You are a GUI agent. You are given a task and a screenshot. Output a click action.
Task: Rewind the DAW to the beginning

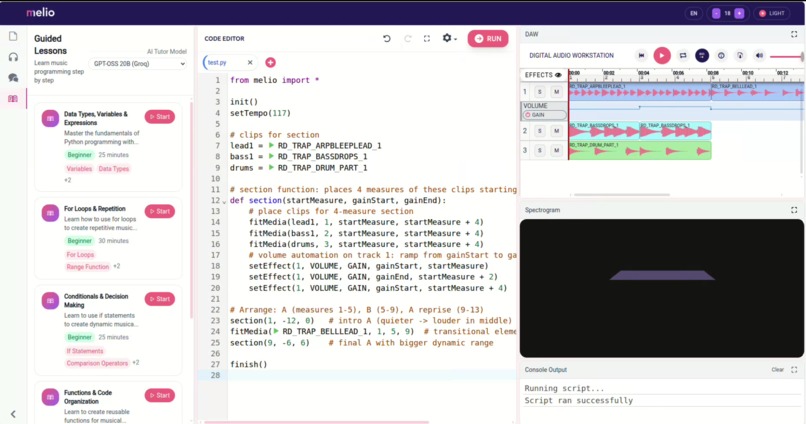click(x=642, y=56)
